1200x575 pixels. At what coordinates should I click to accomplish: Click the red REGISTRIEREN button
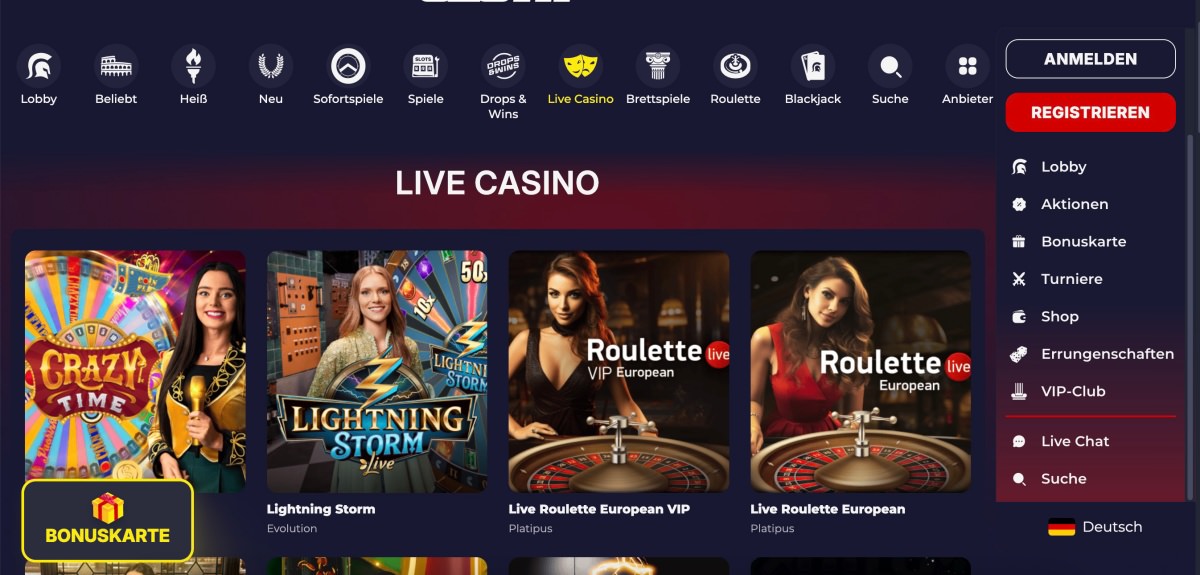[x=1090, y=112]
